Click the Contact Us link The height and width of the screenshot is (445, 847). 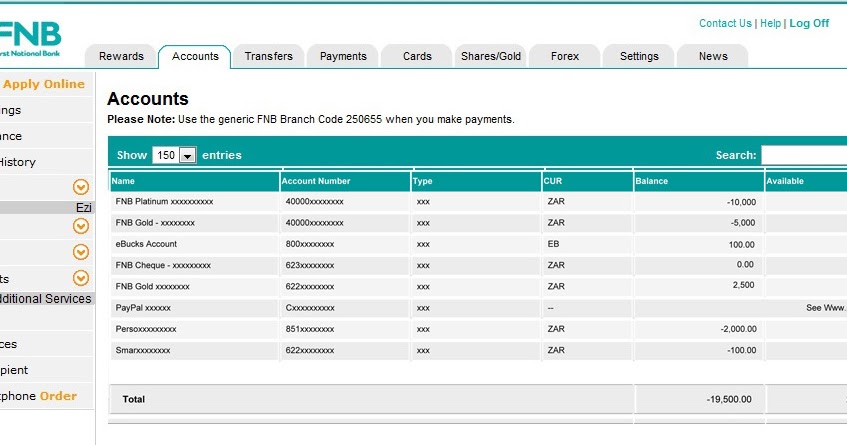coord(725,23)
